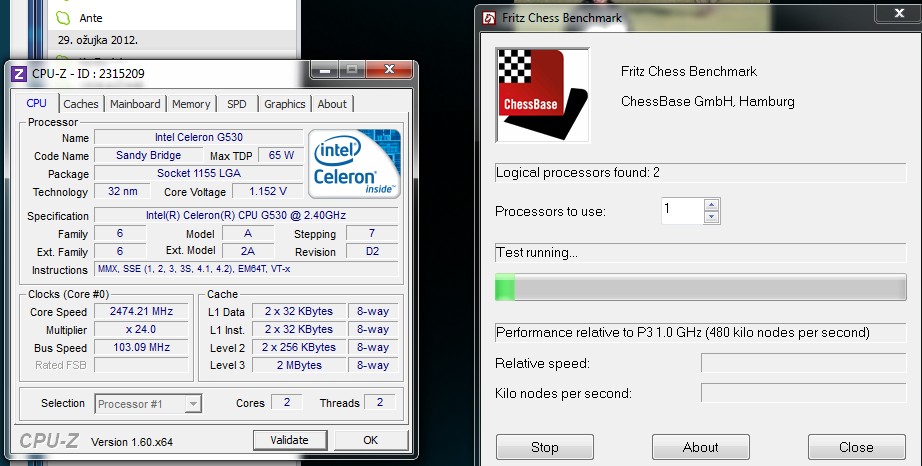
Task: Click the Processors to use input field
Action: [682, 211]
